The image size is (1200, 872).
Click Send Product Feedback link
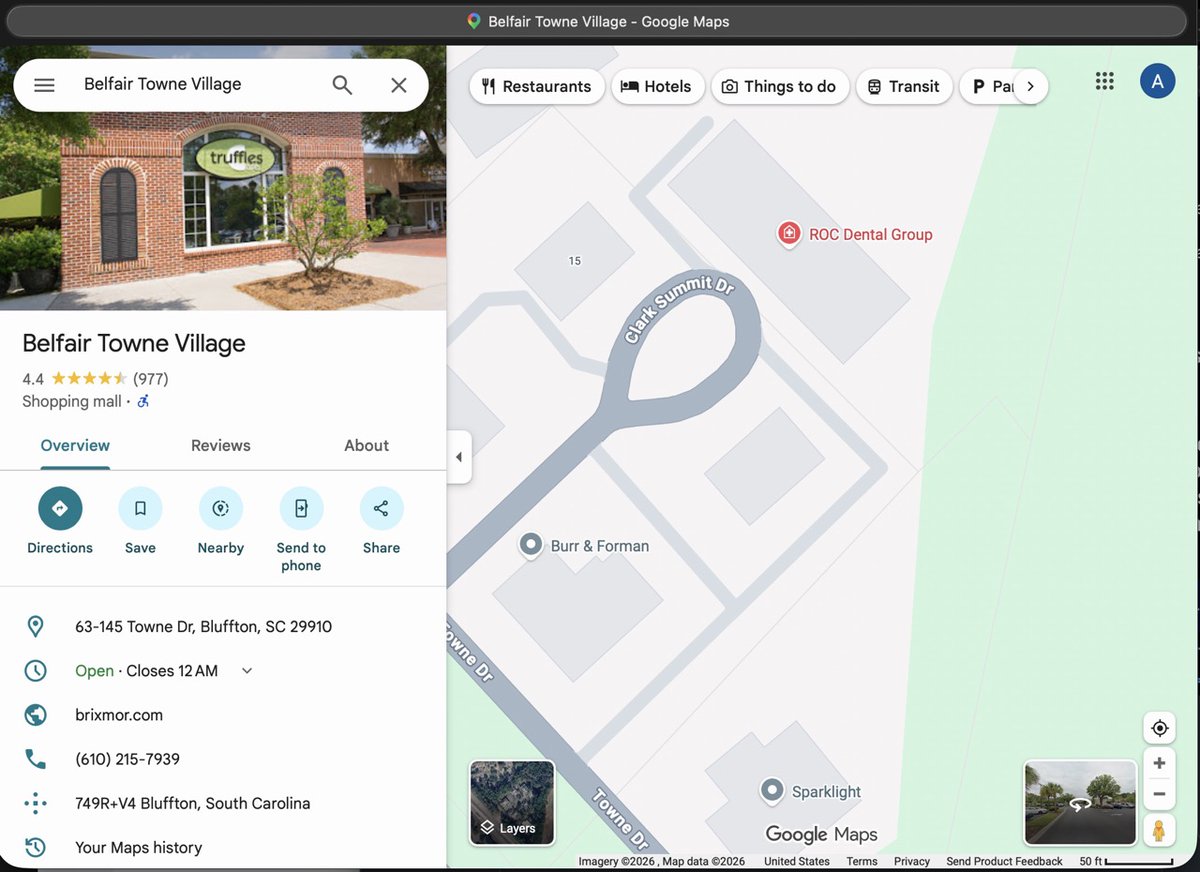coord(1004,861)
